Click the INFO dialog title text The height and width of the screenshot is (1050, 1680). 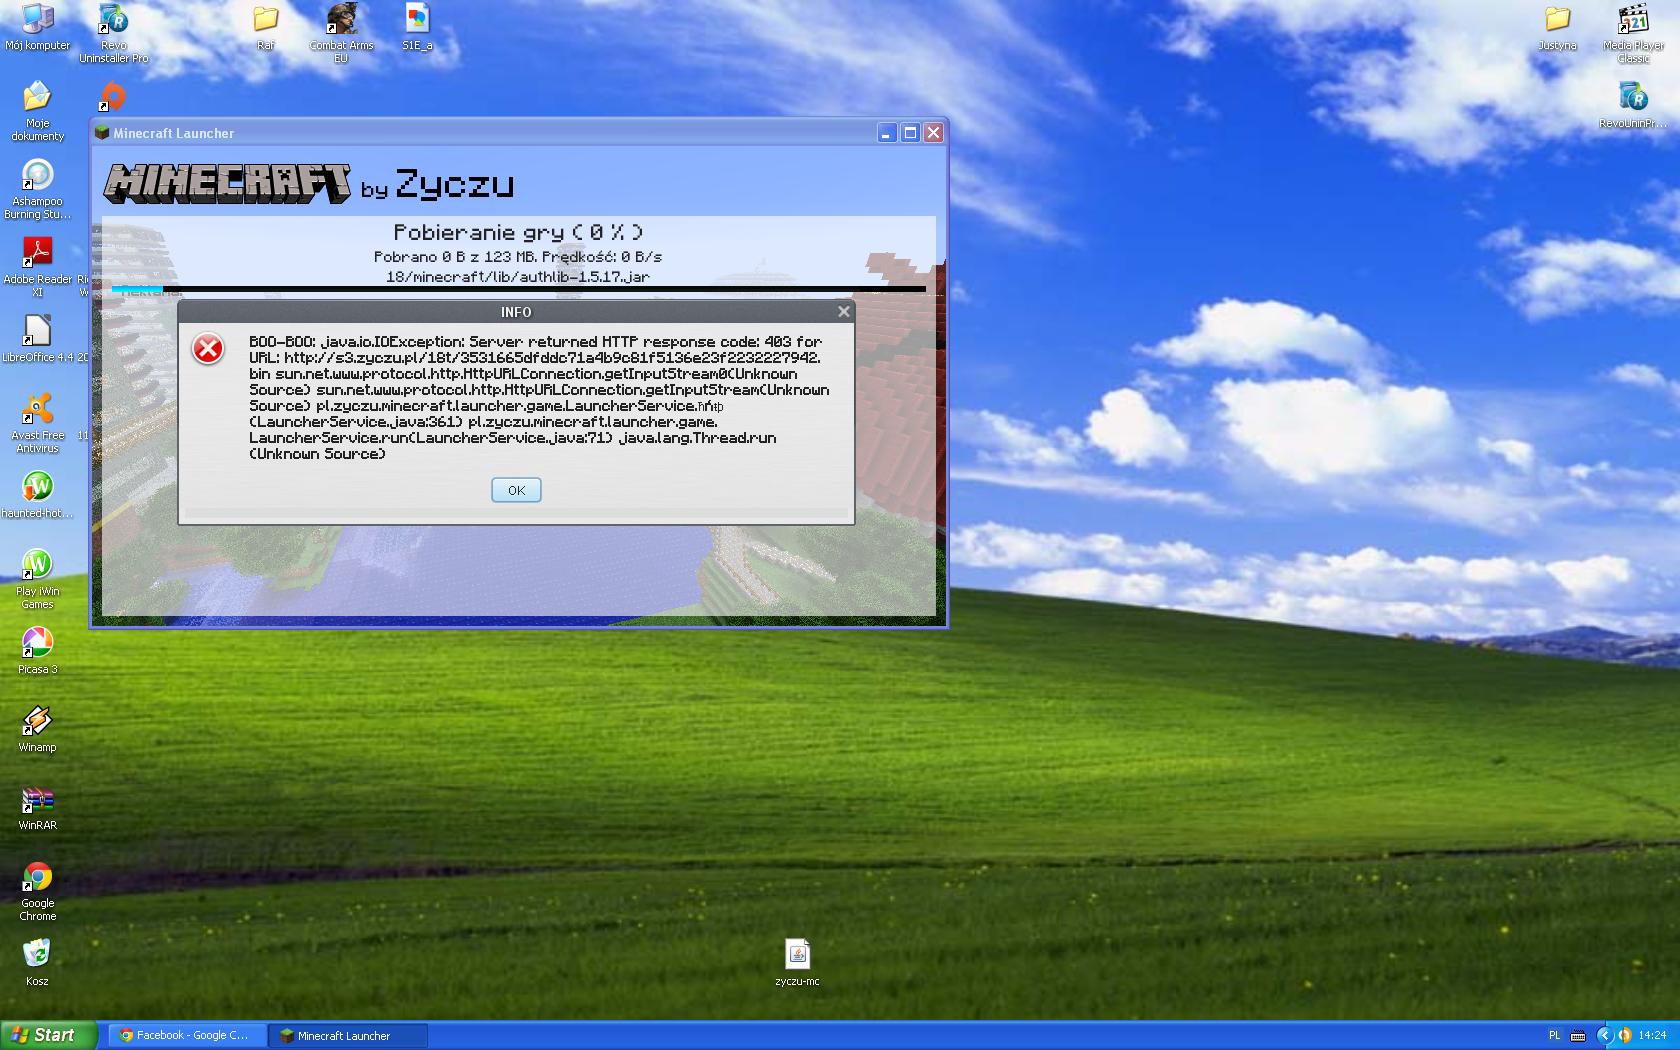click(516, 312)
